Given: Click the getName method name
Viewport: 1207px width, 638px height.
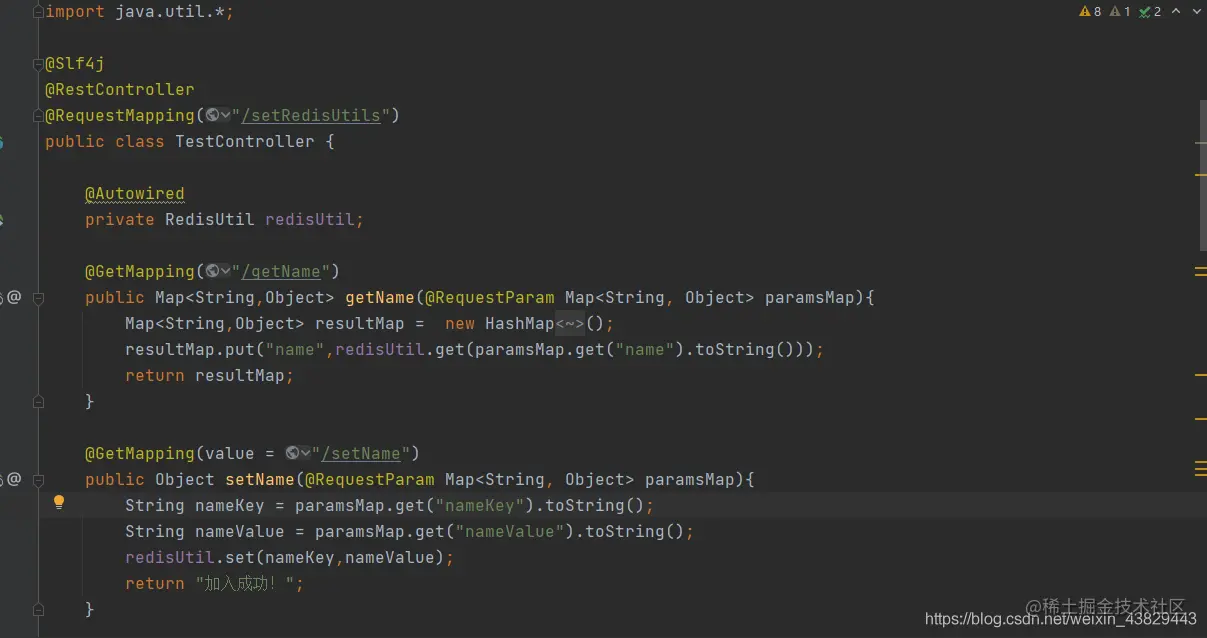Looking at the screenshot, I should (x=380, y=298).
